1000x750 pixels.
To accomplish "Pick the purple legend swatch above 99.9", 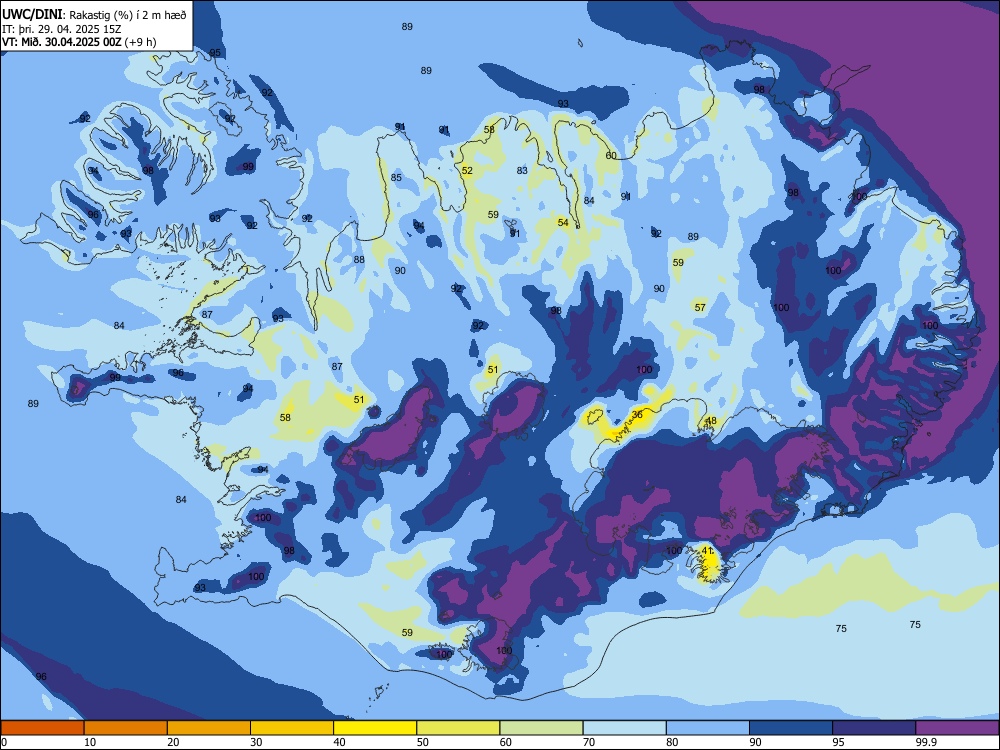I will pyautogui.click(x=957, y=728).
